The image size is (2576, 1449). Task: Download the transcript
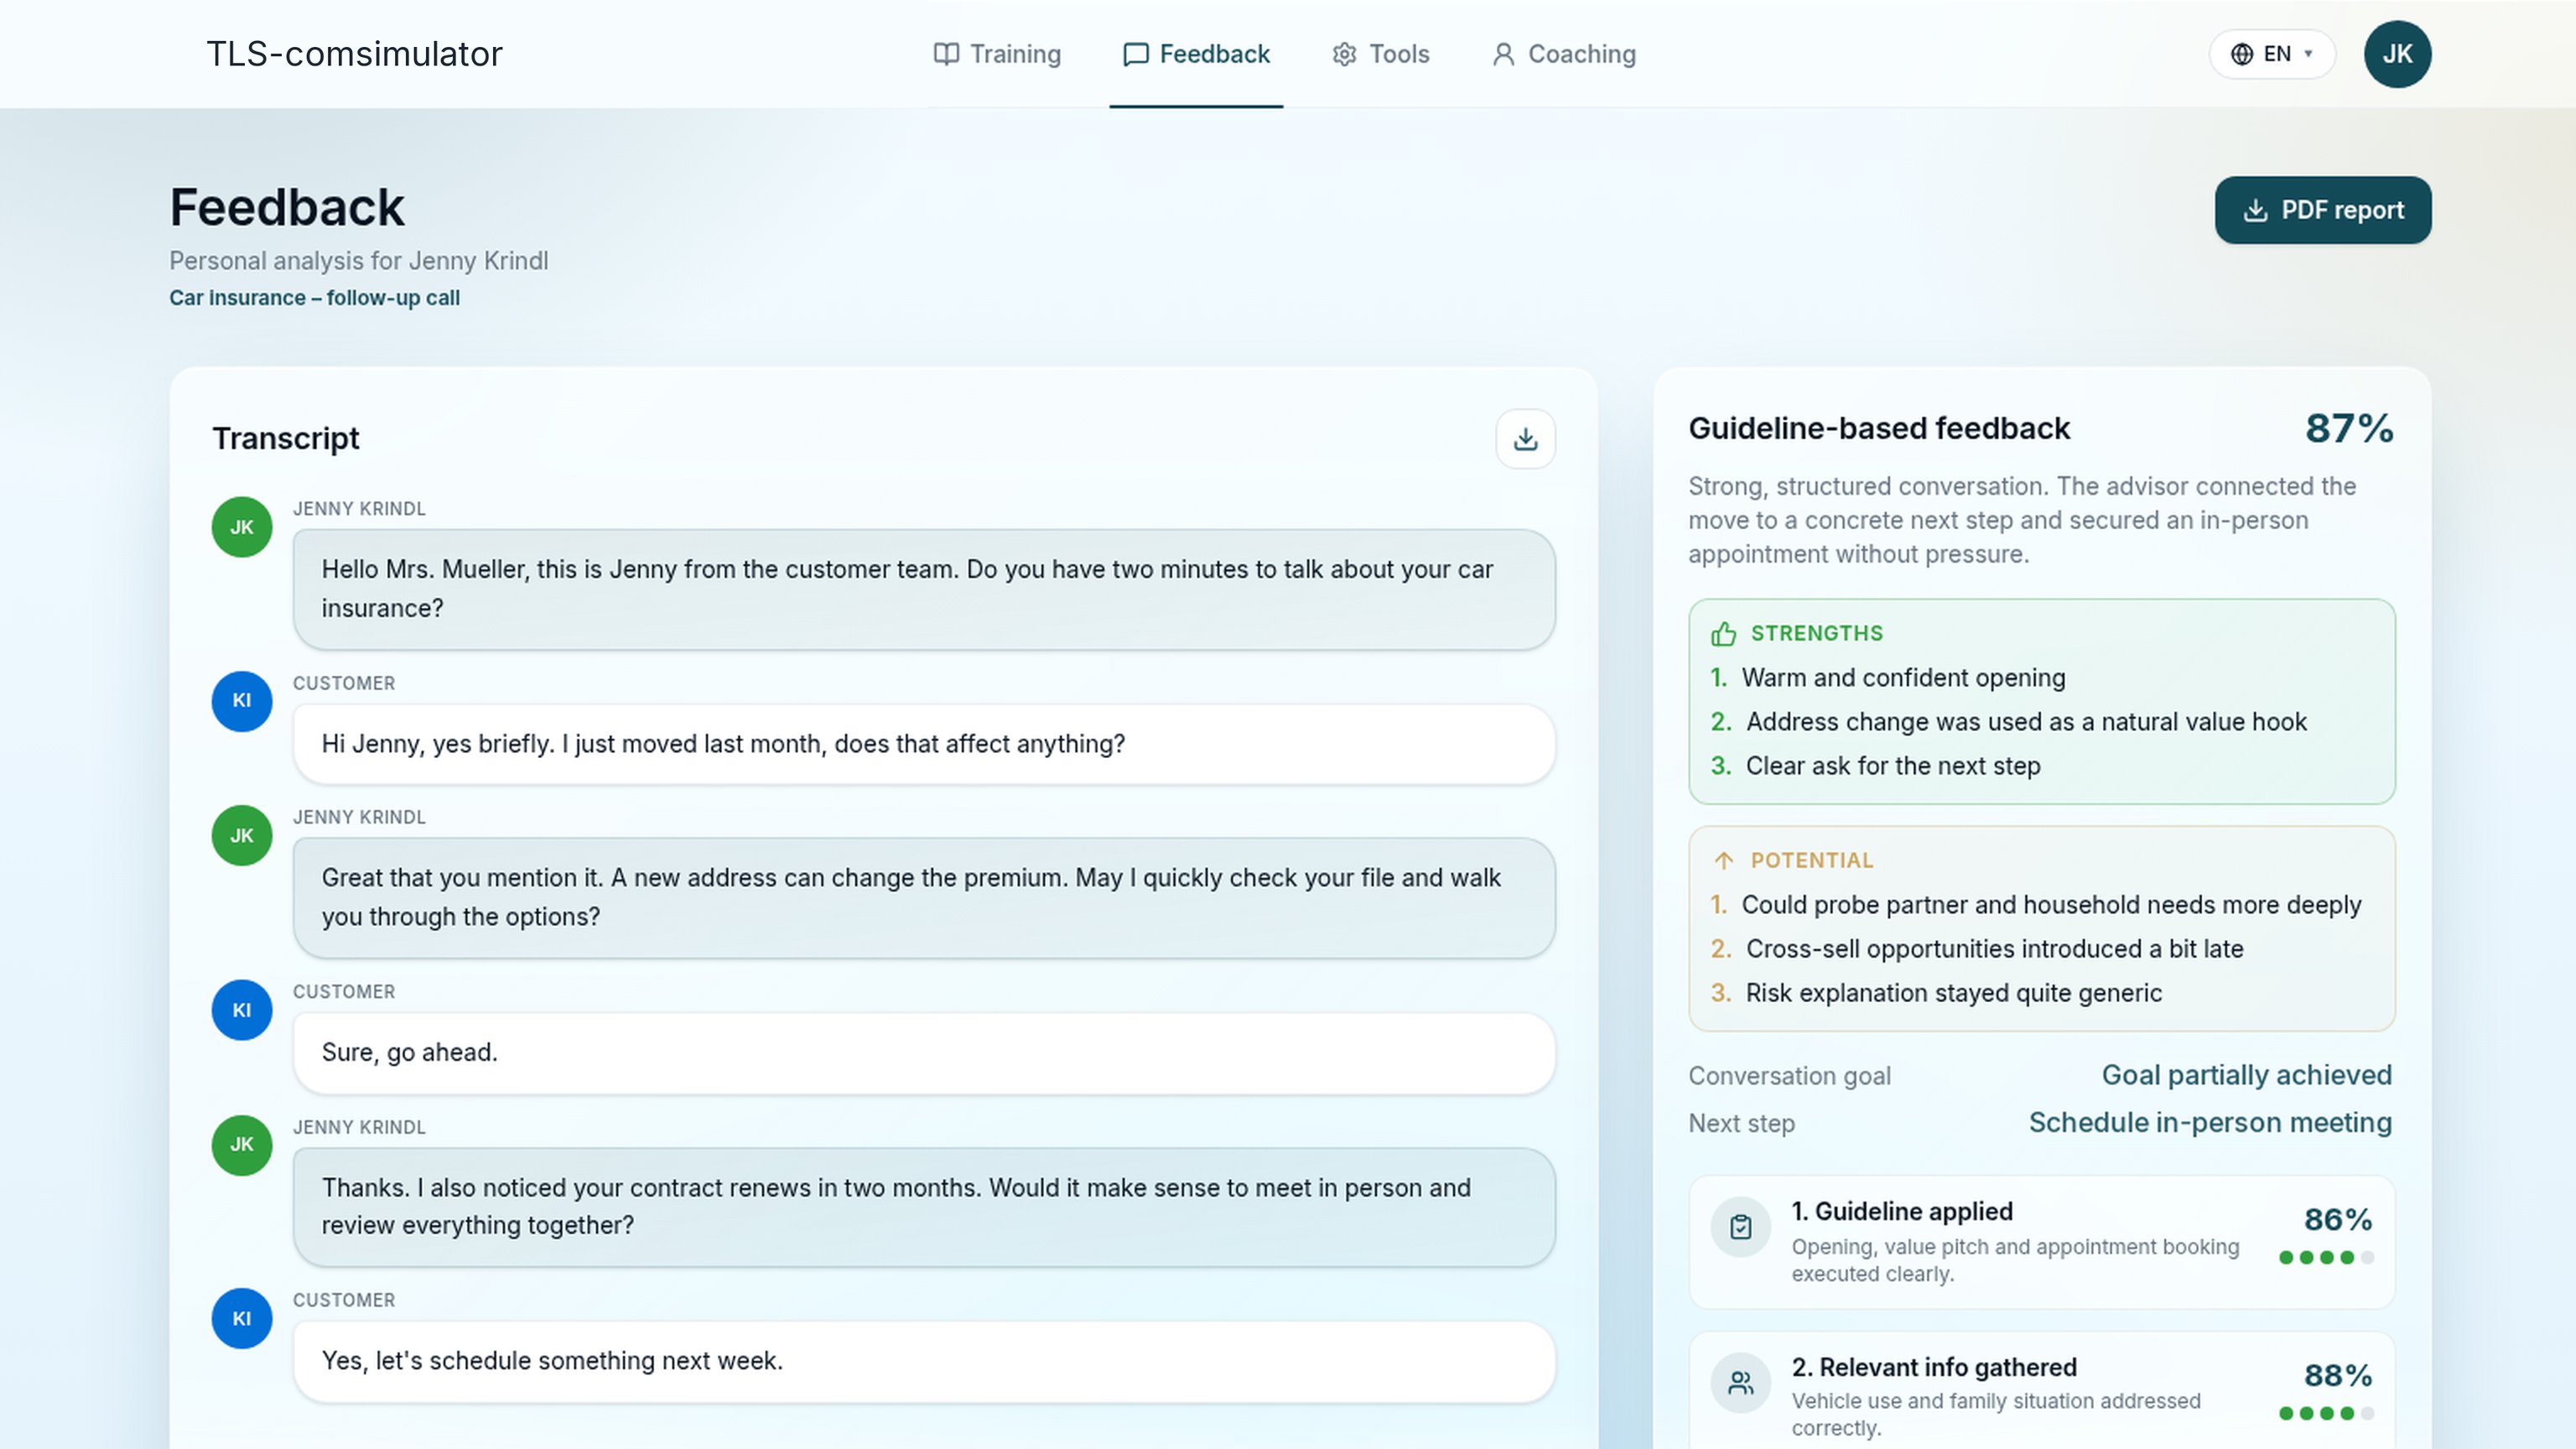(x=1525, y=438)
